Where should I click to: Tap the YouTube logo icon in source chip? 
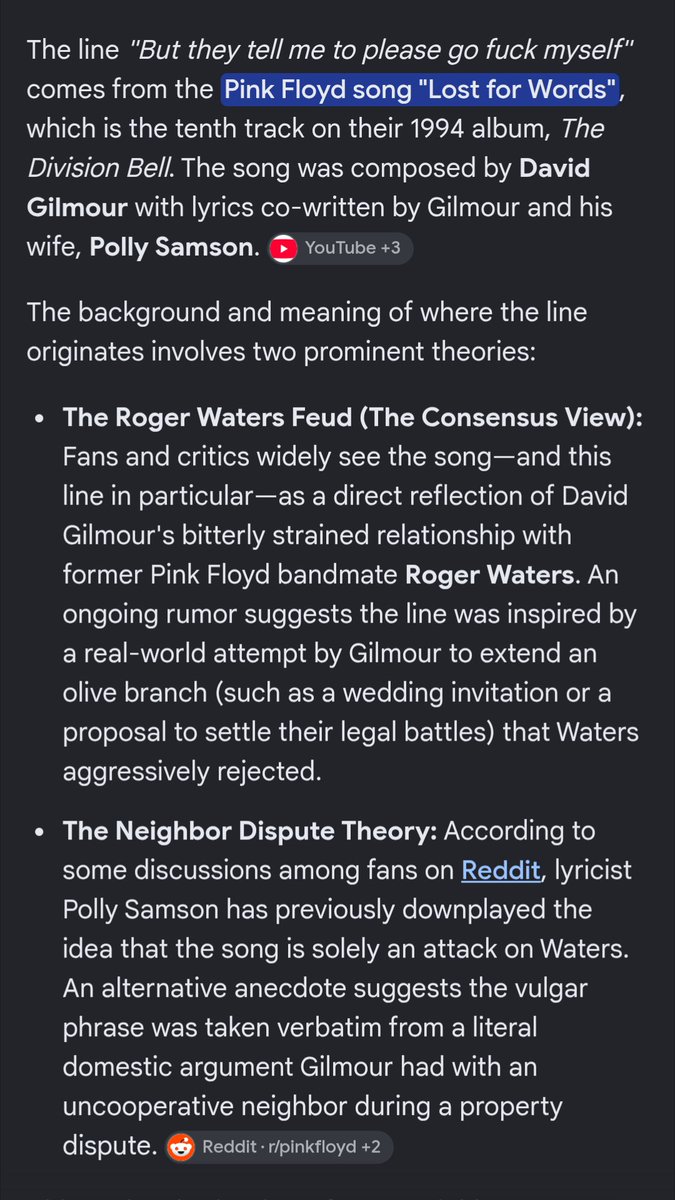tap(285, 247)
